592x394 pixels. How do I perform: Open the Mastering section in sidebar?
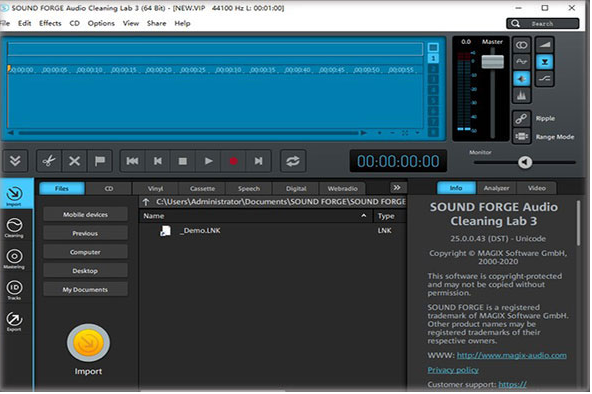[x=14, y=259]
